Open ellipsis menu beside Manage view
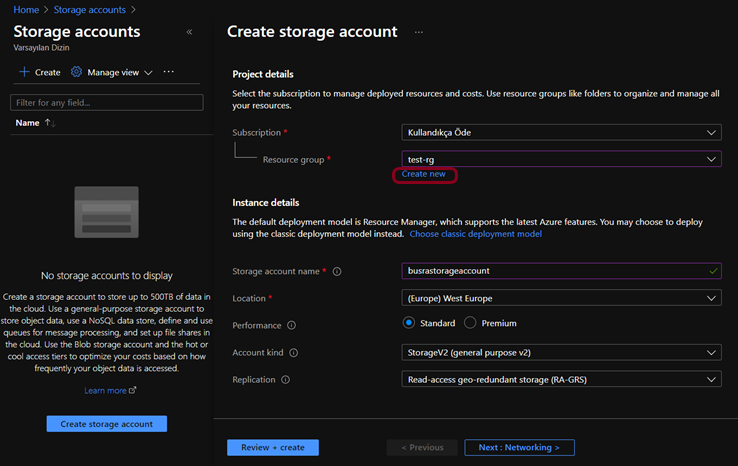 (x=168, y=72)
